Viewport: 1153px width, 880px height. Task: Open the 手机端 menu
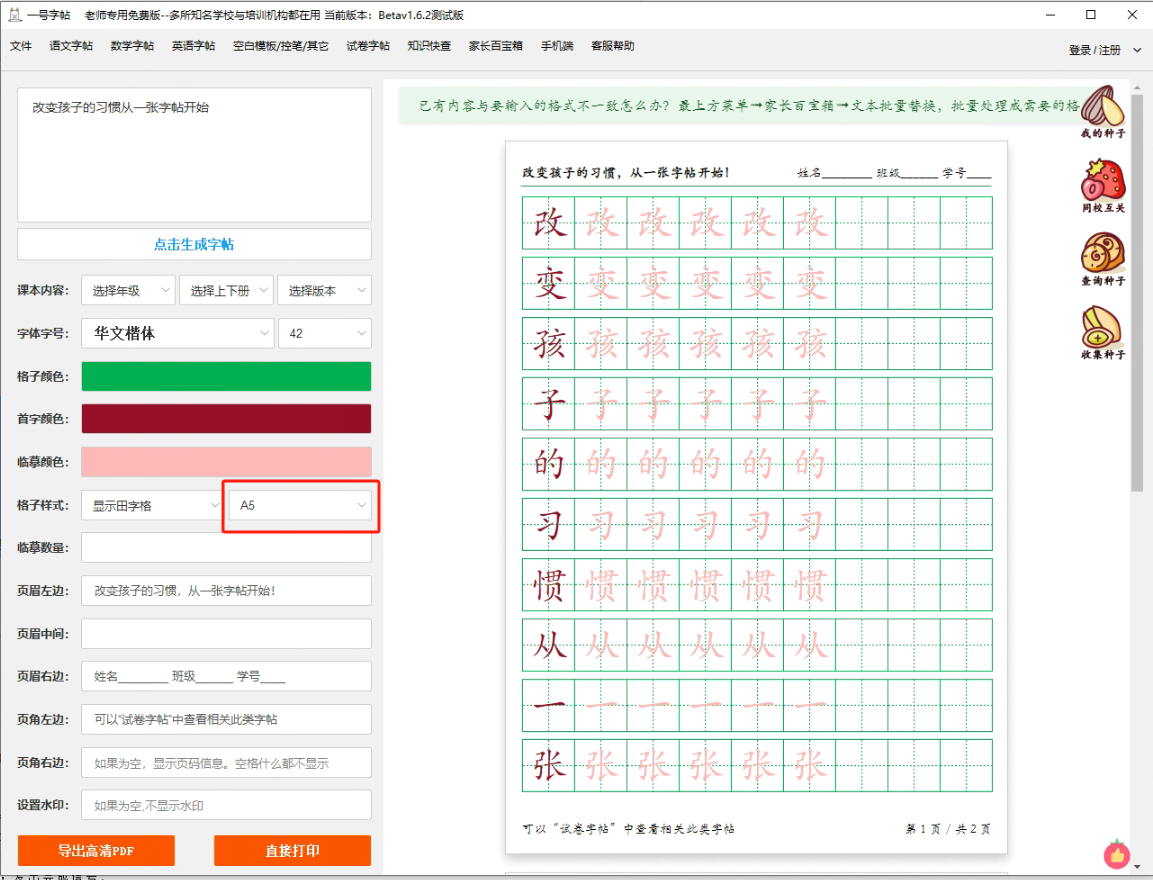[557, 46]
